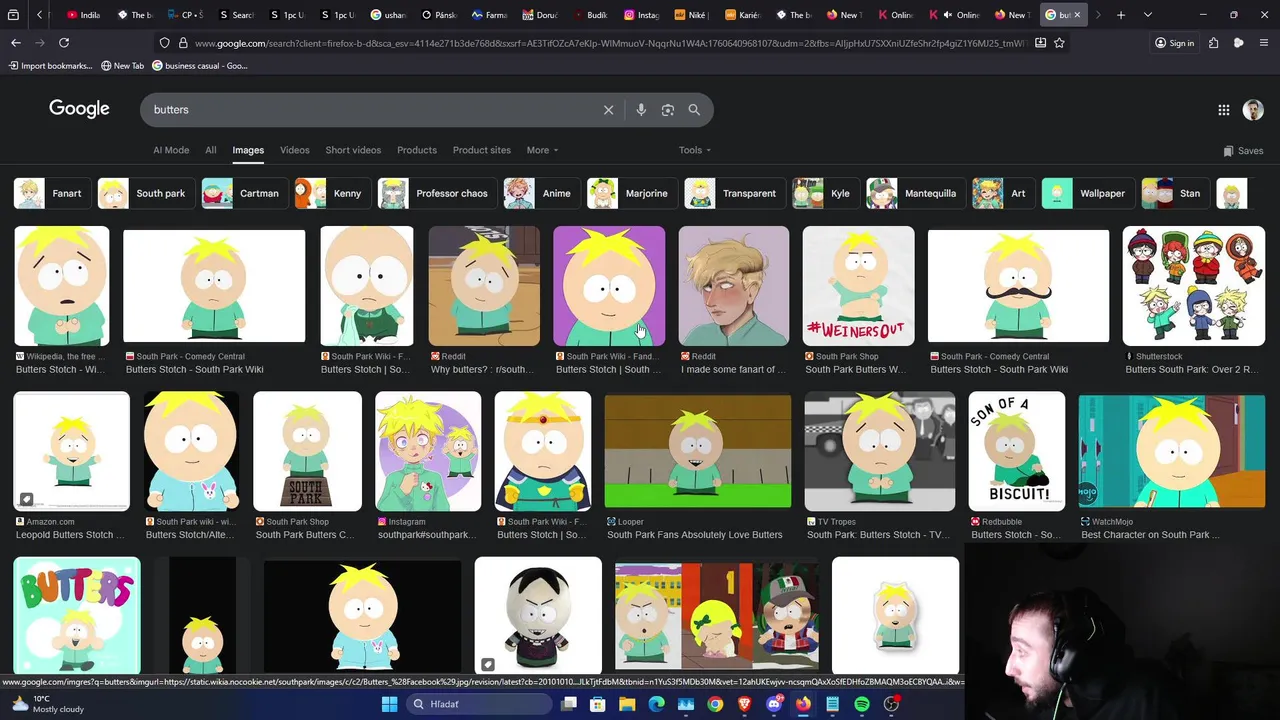The width and height of the screenshot is (1280, 720).
Task: Submit search with the magnifier icon
Action: pyautogui.click(x=694, y=110)
